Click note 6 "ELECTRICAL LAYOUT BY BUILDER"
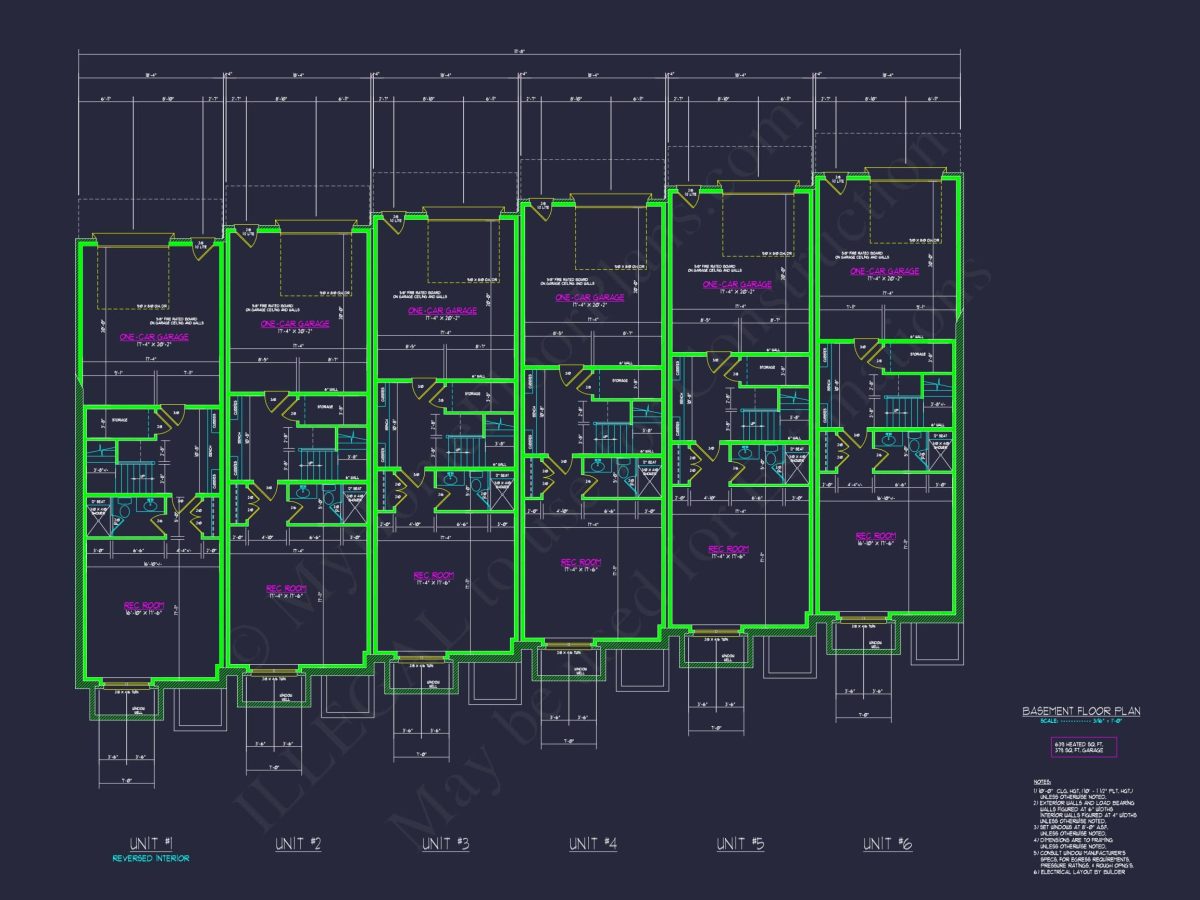The width and height of the screenshot is (1200, 900). click(x=1079, y=872)
